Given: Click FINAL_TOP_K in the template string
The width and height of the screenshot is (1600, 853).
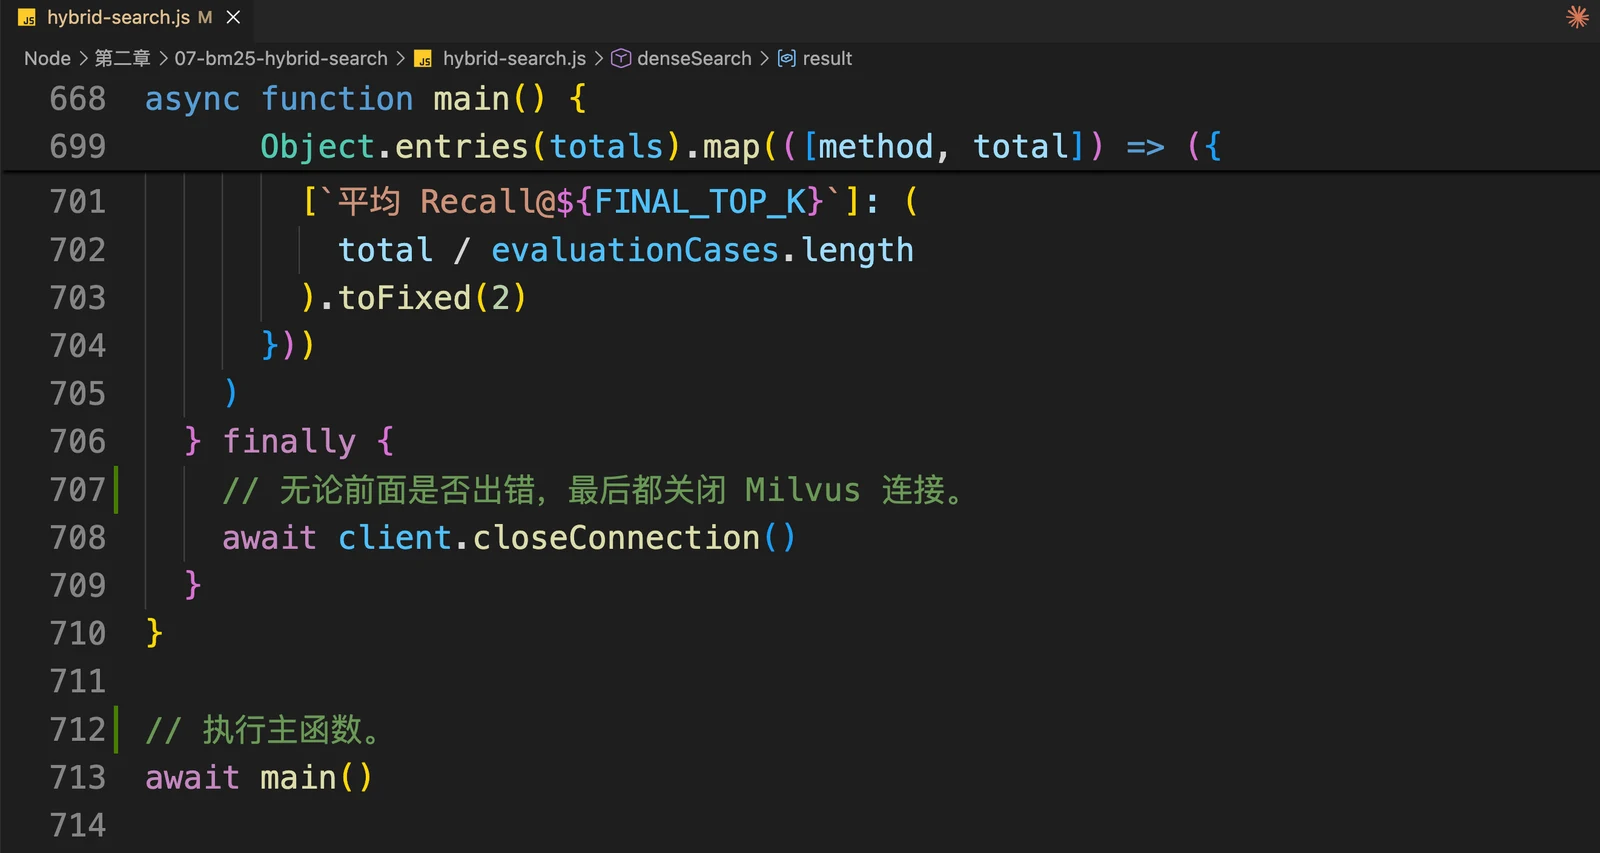Looking at the screenshot, I should [x=699, y=202].
